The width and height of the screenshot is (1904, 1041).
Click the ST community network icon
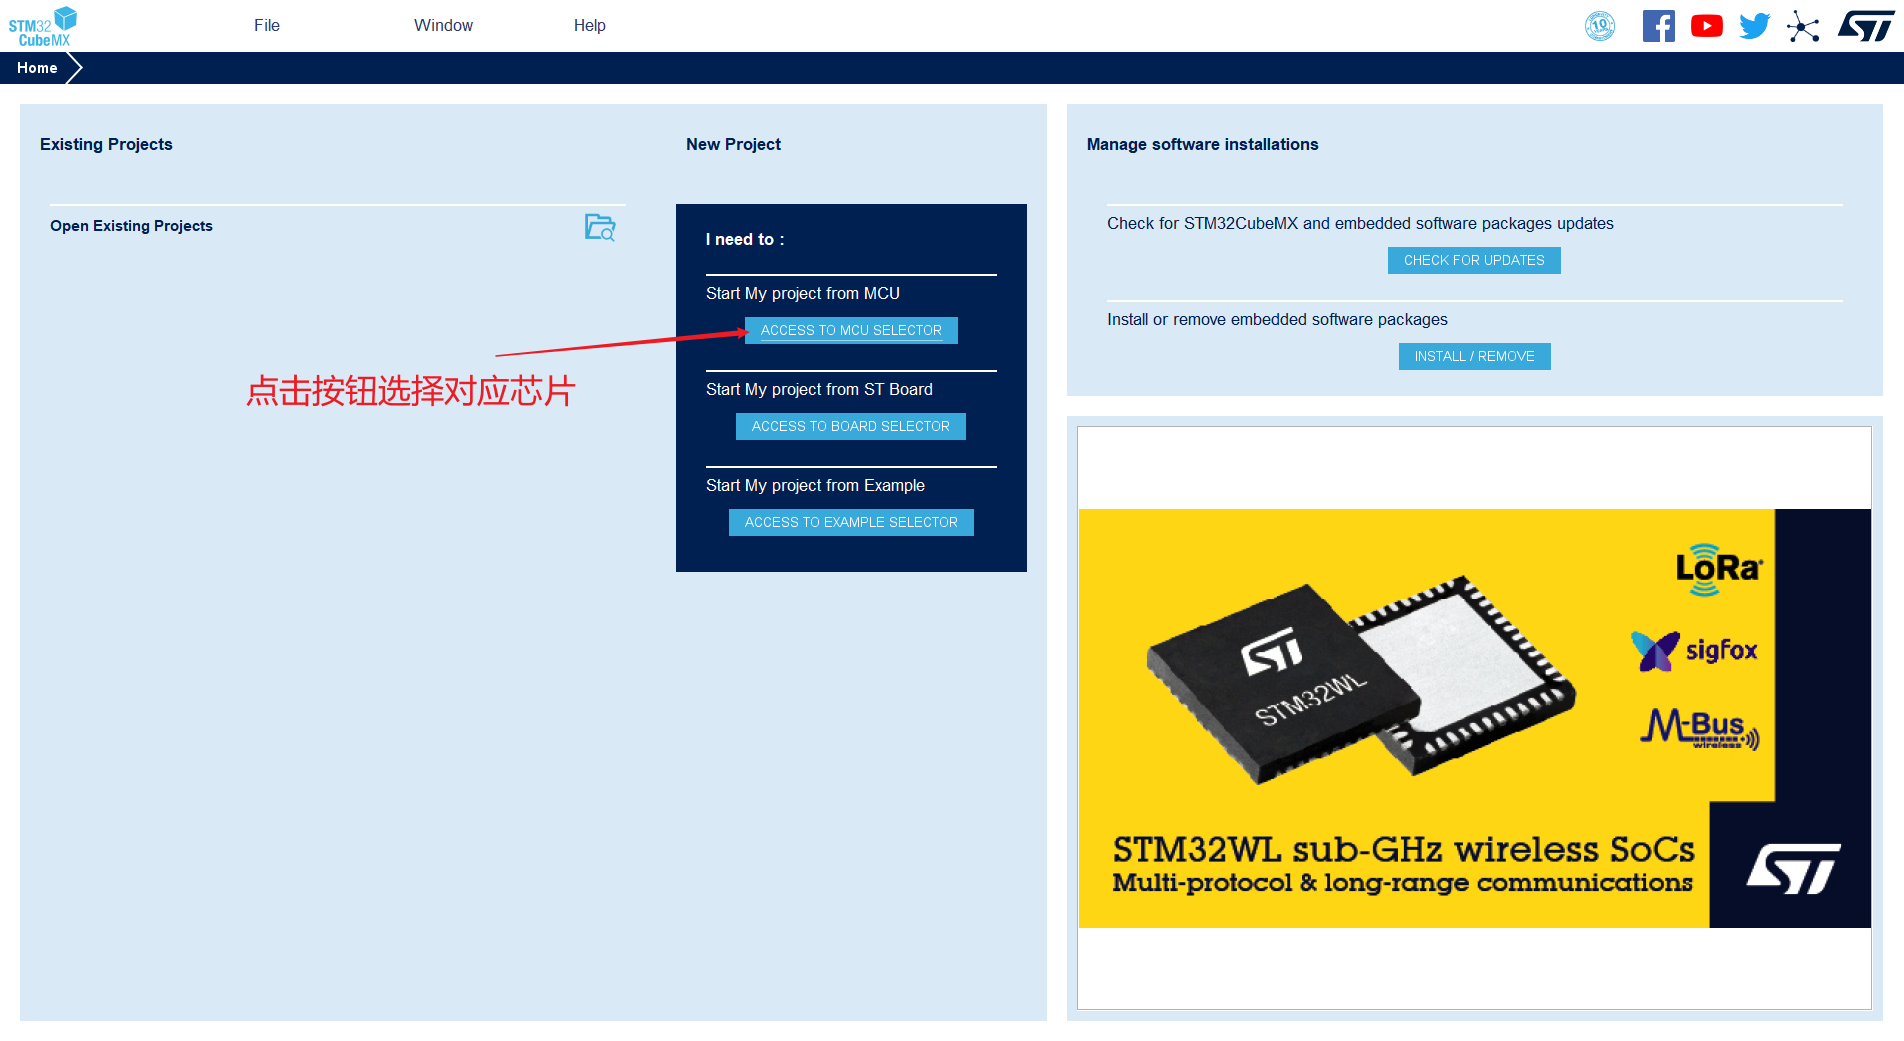tap(1803, 26)
